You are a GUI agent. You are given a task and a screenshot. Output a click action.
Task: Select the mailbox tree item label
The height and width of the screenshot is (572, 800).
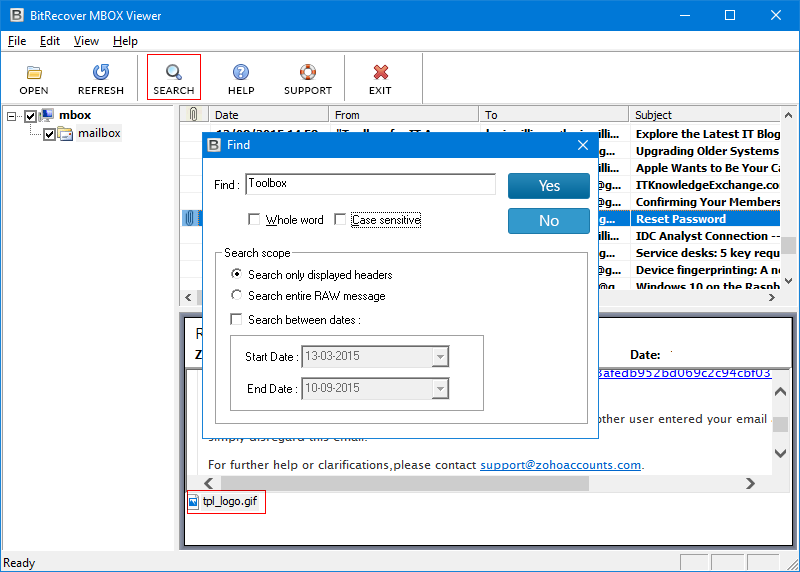[x=99, y=133]
